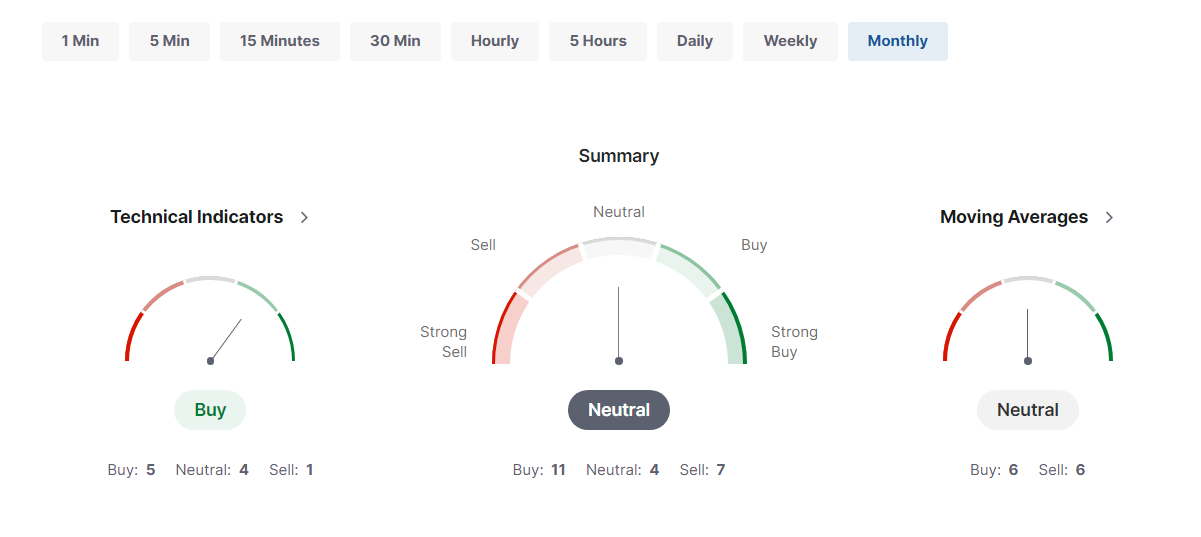Switch to the 5 Hours timeframe
The width and height of the screenshot is (1201, 537).
point(598,41)
